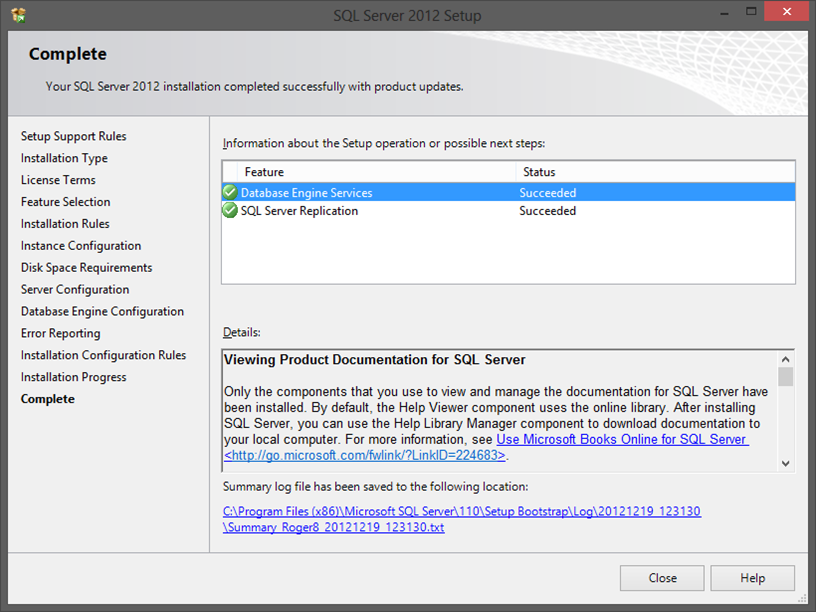Click the Details scrollbar up arrow
Screen dimensions: 816x612
pyautogui.click(x=786, y=359)
